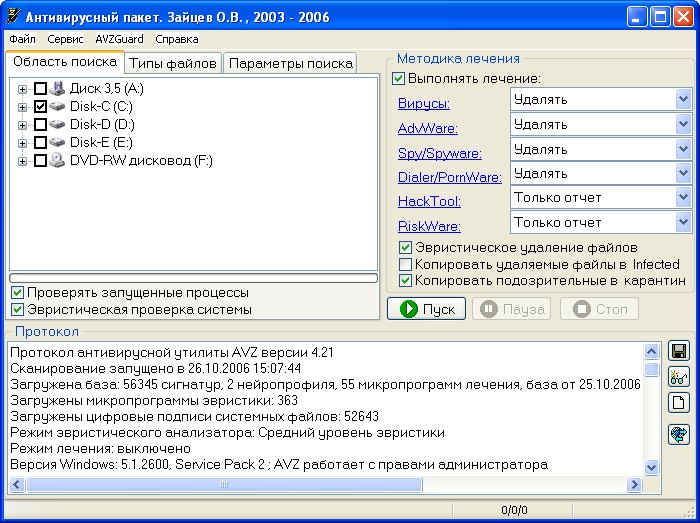The height and width of the screenshot is (523, 700).
Task: Open the AVZGuard menu
Action: point(119,39)
